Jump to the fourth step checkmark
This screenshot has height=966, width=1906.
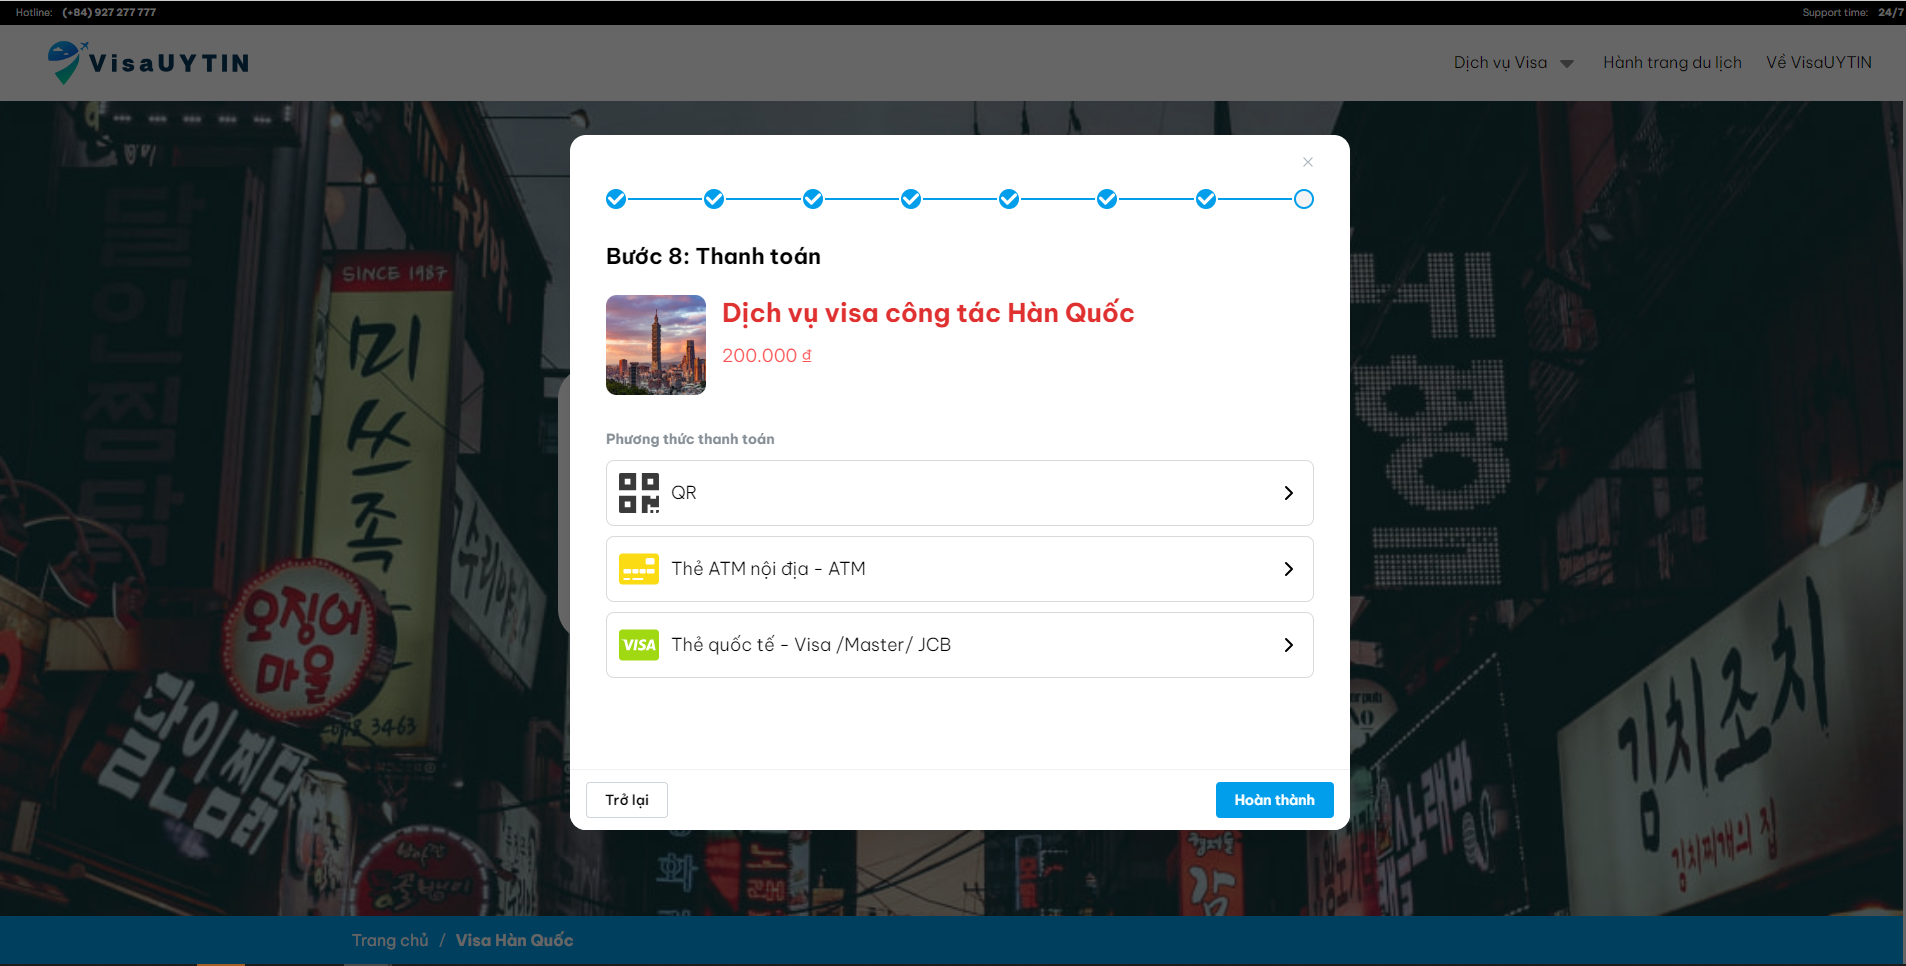911,199
